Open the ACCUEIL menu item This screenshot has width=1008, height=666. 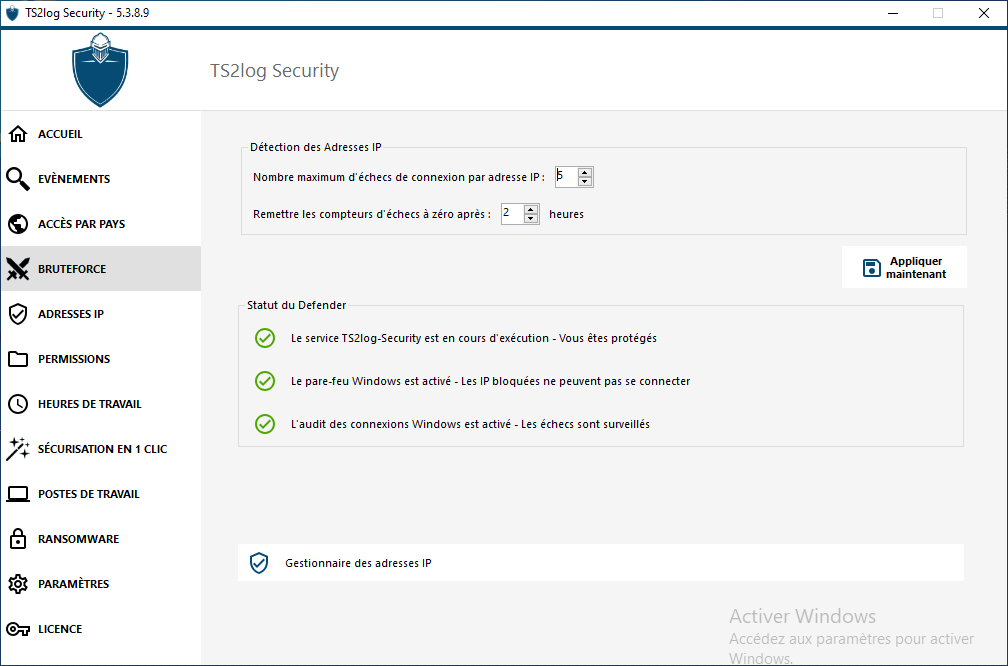pyautogui.click(x=101, y=134)
